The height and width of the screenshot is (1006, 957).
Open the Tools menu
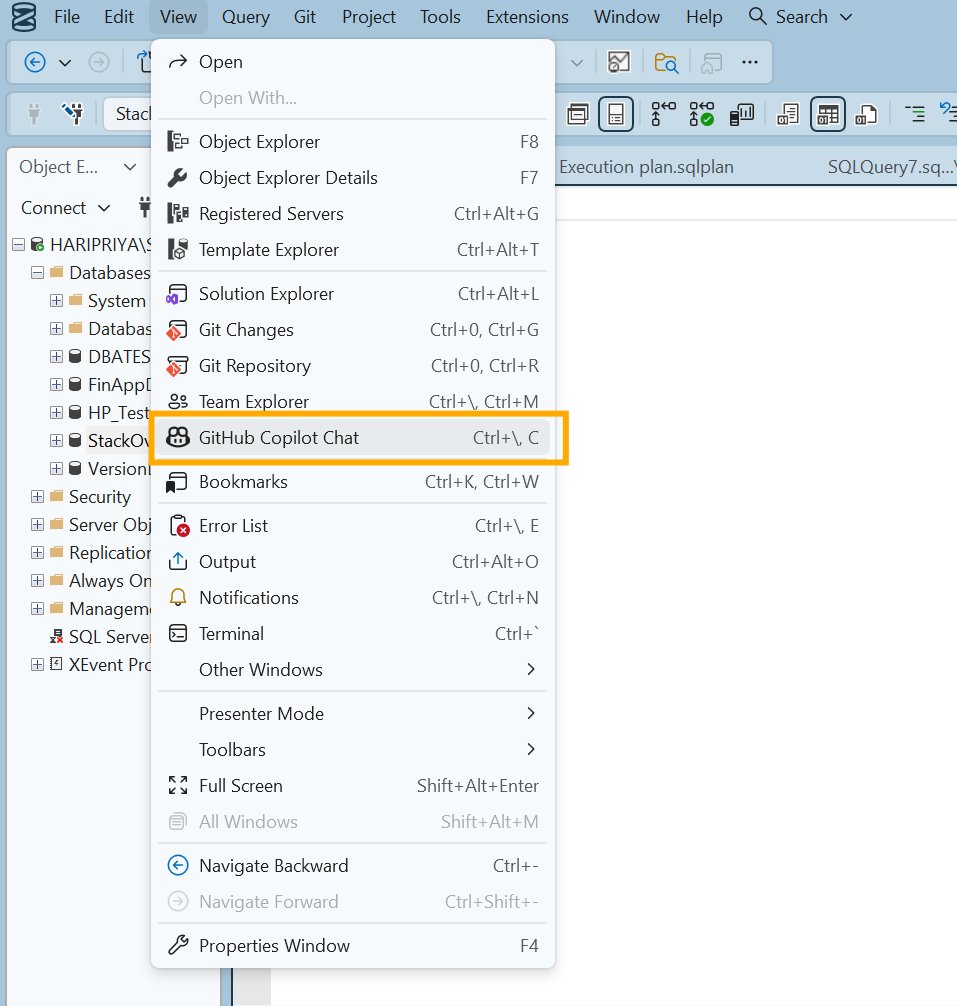(440, 17)
